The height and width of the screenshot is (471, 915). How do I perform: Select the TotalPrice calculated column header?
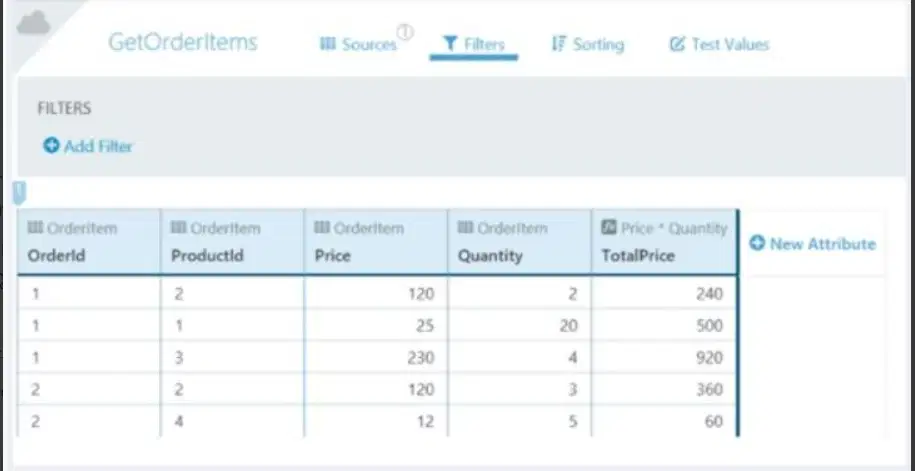pos(664,242)
